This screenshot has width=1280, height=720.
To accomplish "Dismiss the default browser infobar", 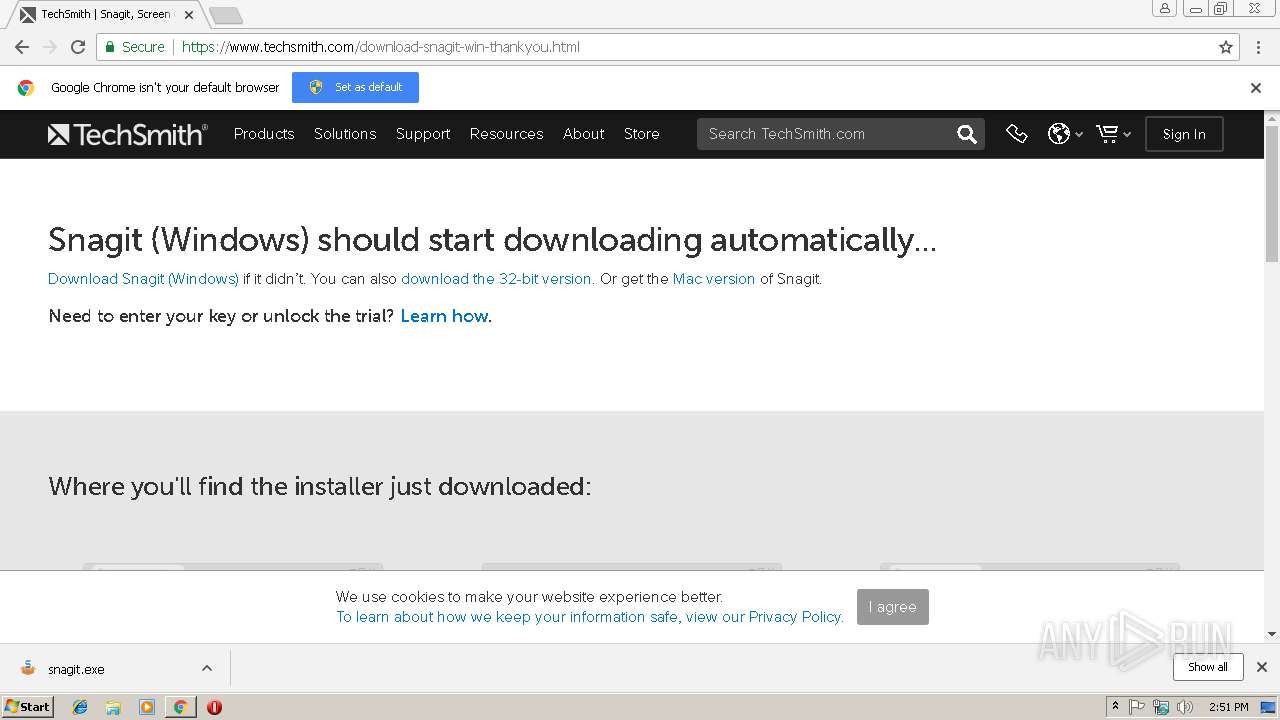I will point(1256,88).
